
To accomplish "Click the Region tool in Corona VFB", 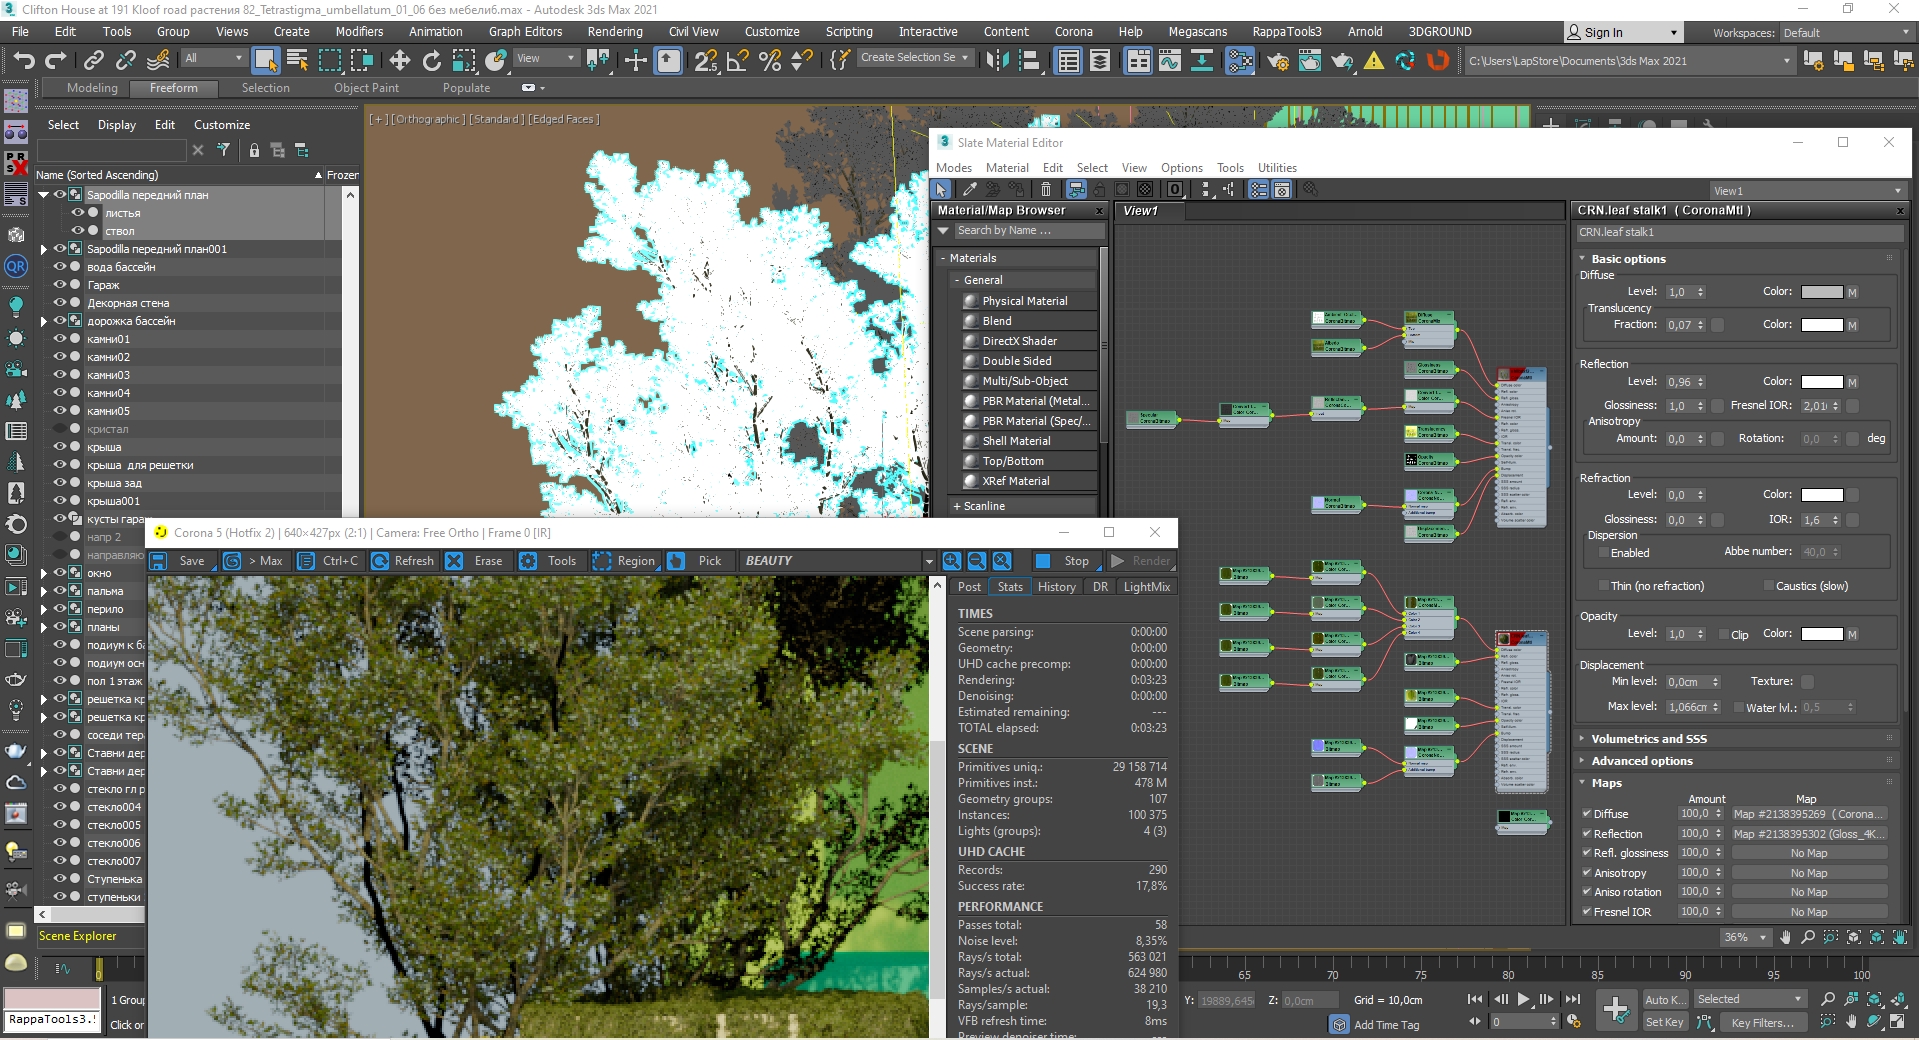I will click(x=624, y=561).
